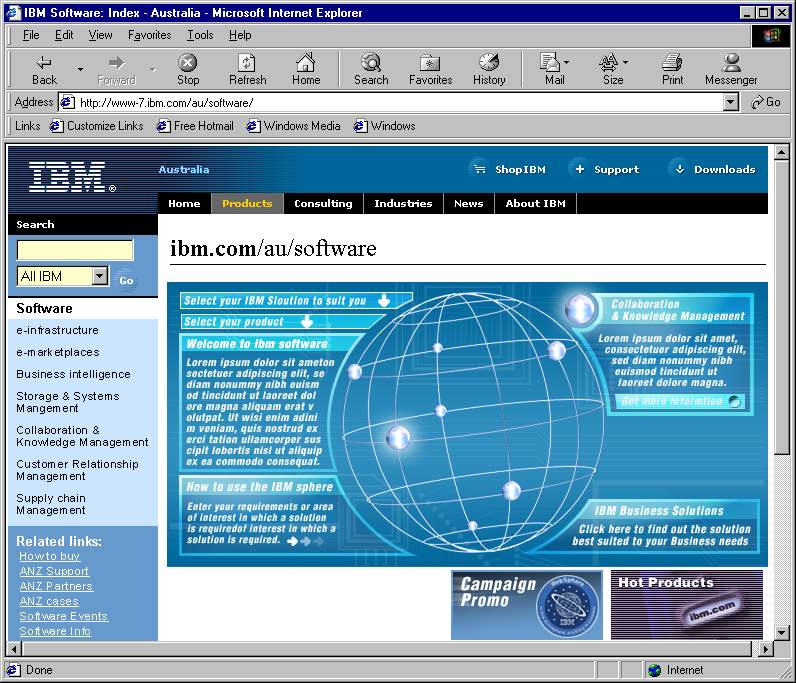Refresh the page with Refresh icon
The image size is (796, 683).
247,63
